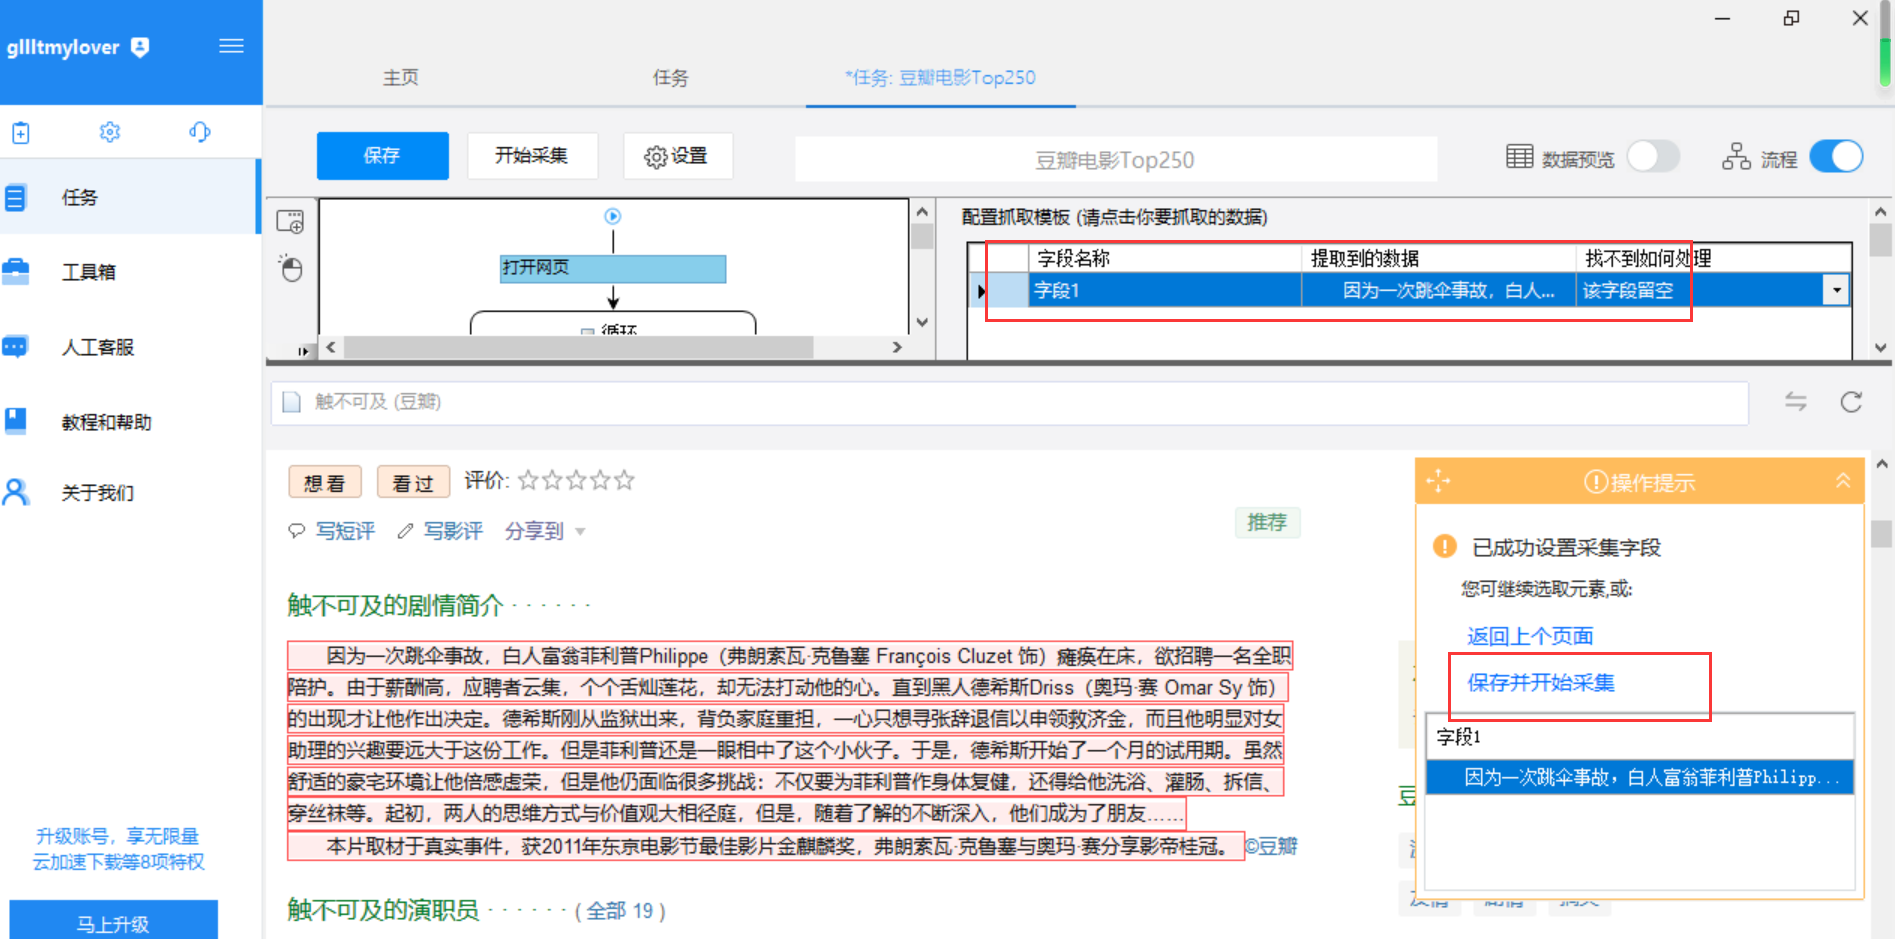Click the 马上升级 upgrade button

pyautogui.click(x=113, y=921)
